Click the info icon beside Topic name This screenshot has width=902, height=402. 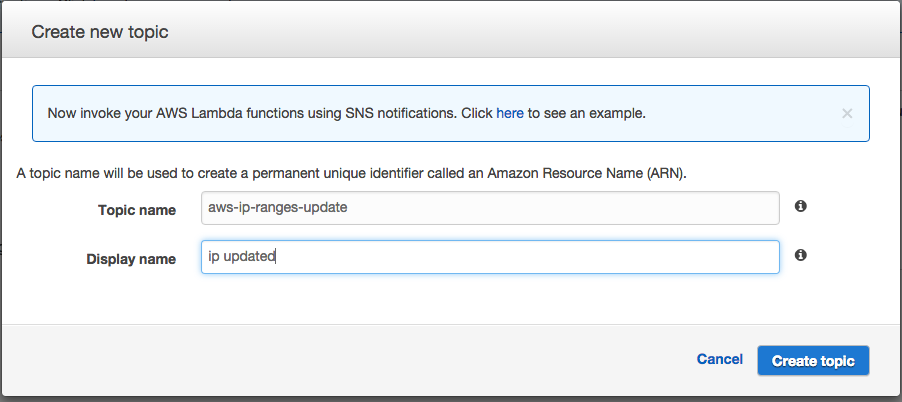coord(800,206)
